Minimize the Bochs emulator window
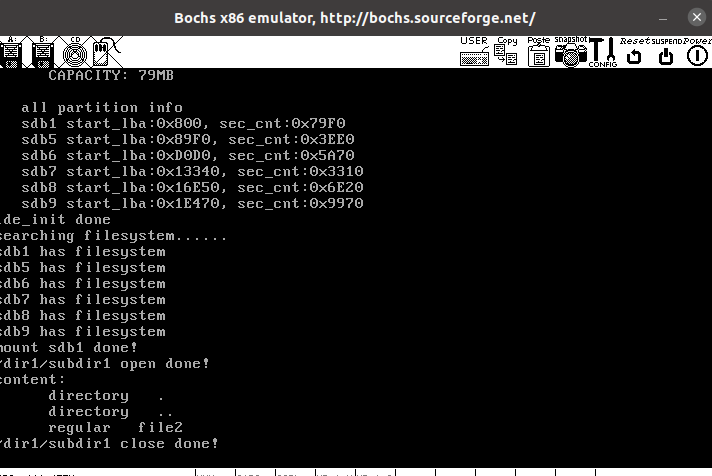The width and height of the screenshot is (712, 476). coord(663,19)
